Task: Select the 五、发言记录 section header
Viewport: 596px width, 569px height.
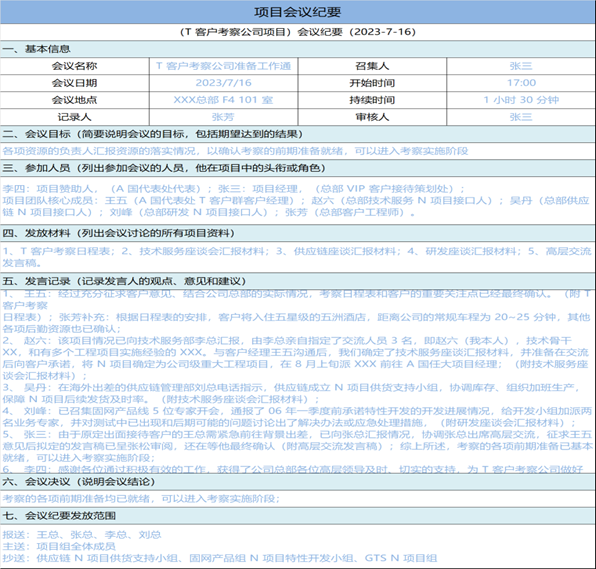Action: tap(298, 281)
